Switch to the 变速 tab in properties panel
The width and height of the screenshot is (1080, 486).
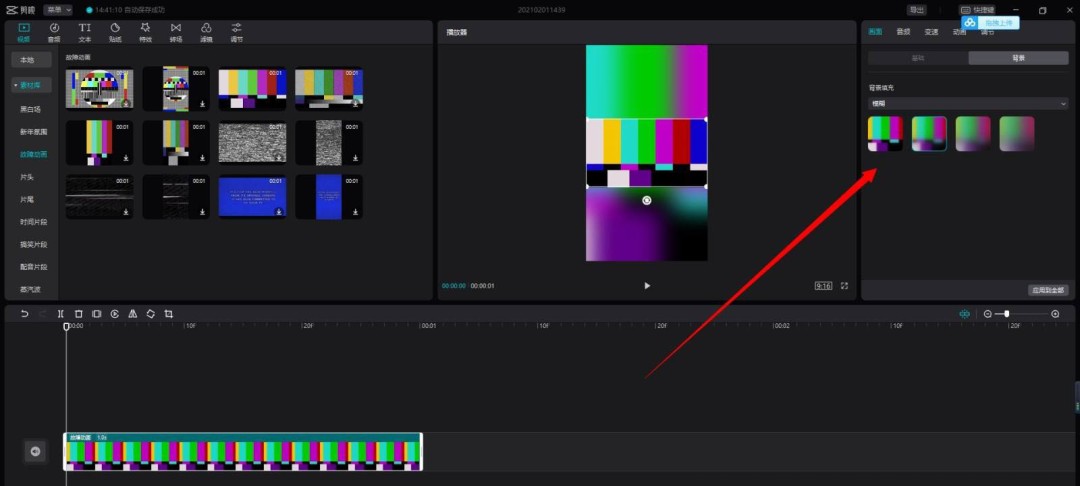tap(931, 32)
